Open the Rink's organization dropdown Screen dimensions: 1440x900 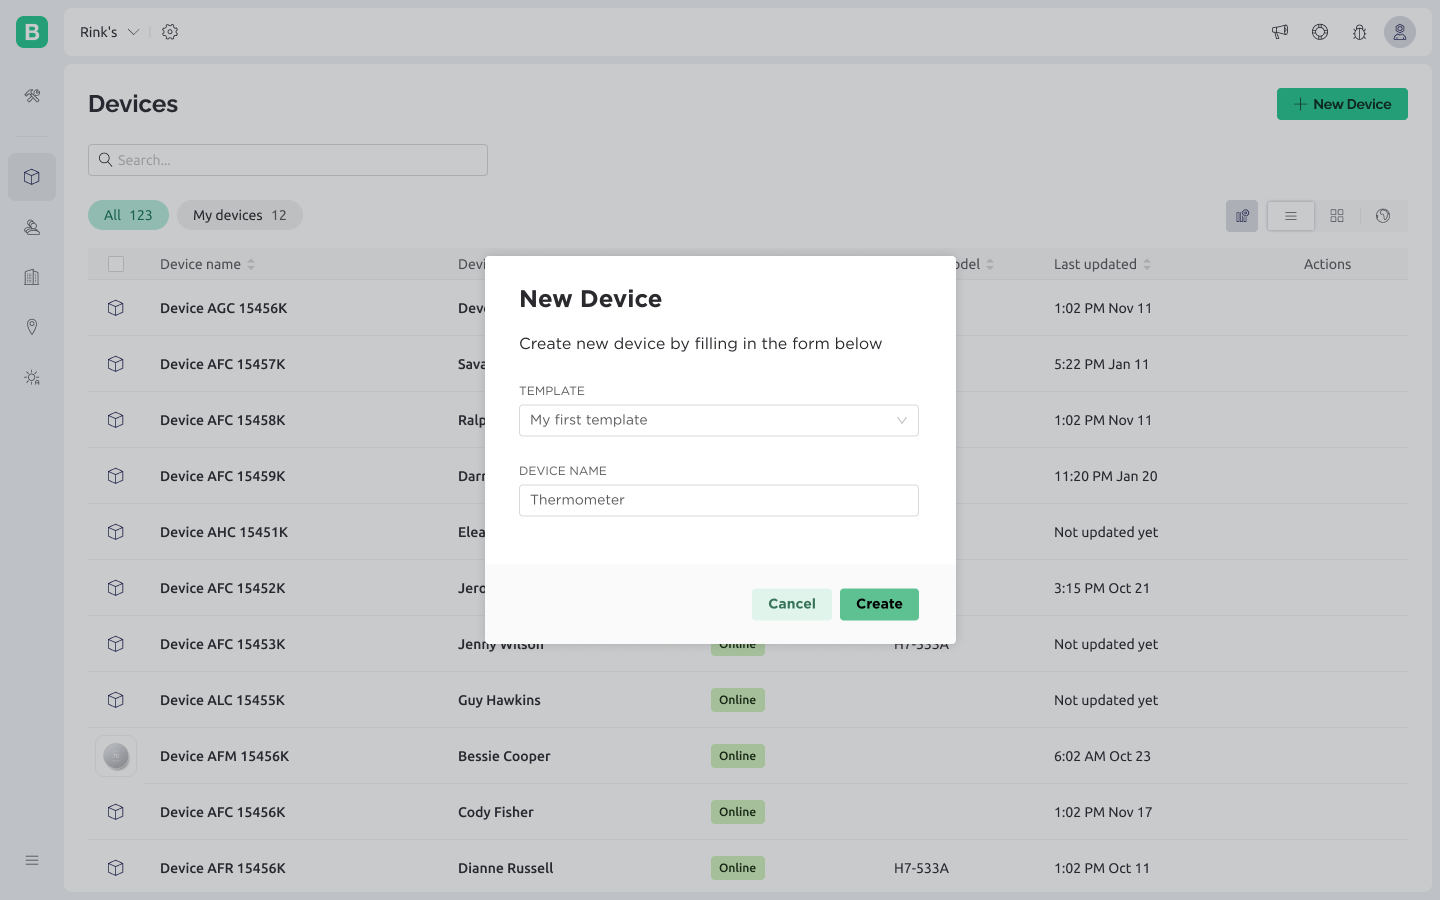click(x=109, y=32)
